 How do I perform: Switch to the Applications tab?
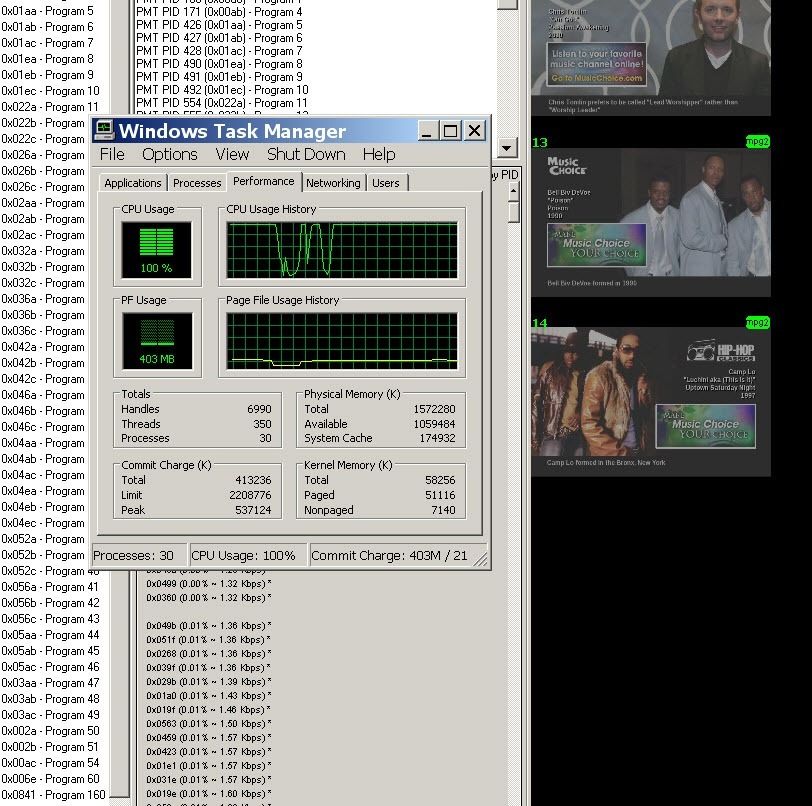[x=133, y=183]
